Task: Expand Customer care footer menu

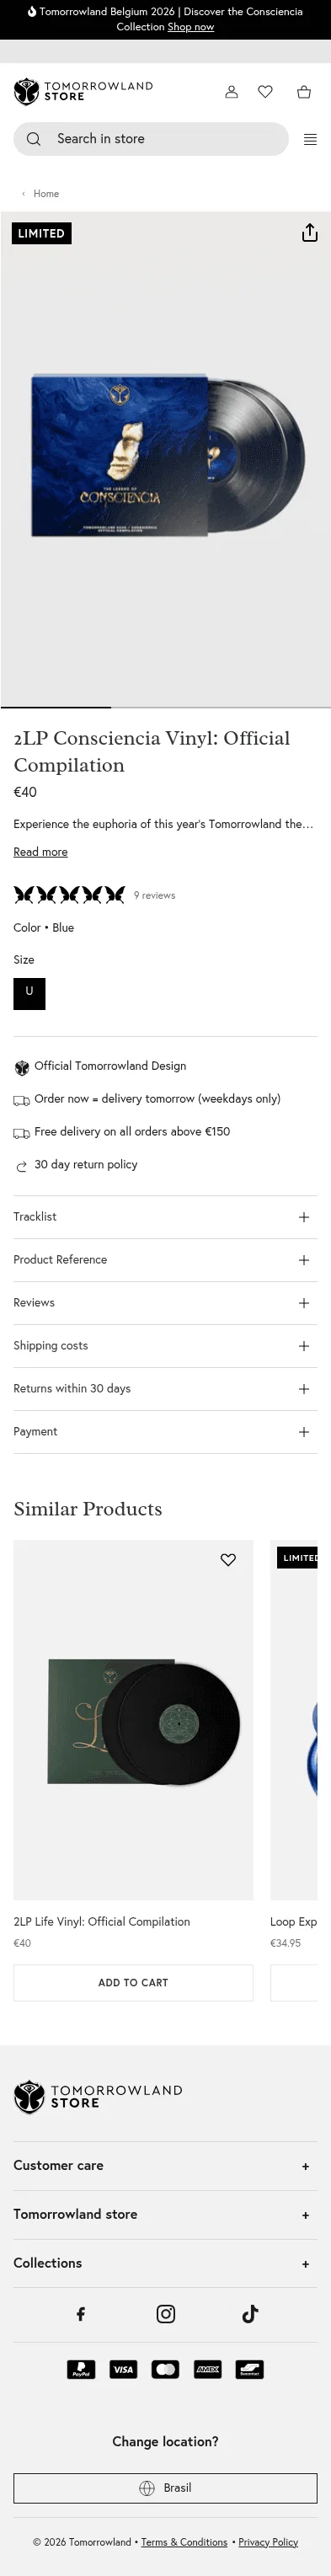Action: 165,2165
